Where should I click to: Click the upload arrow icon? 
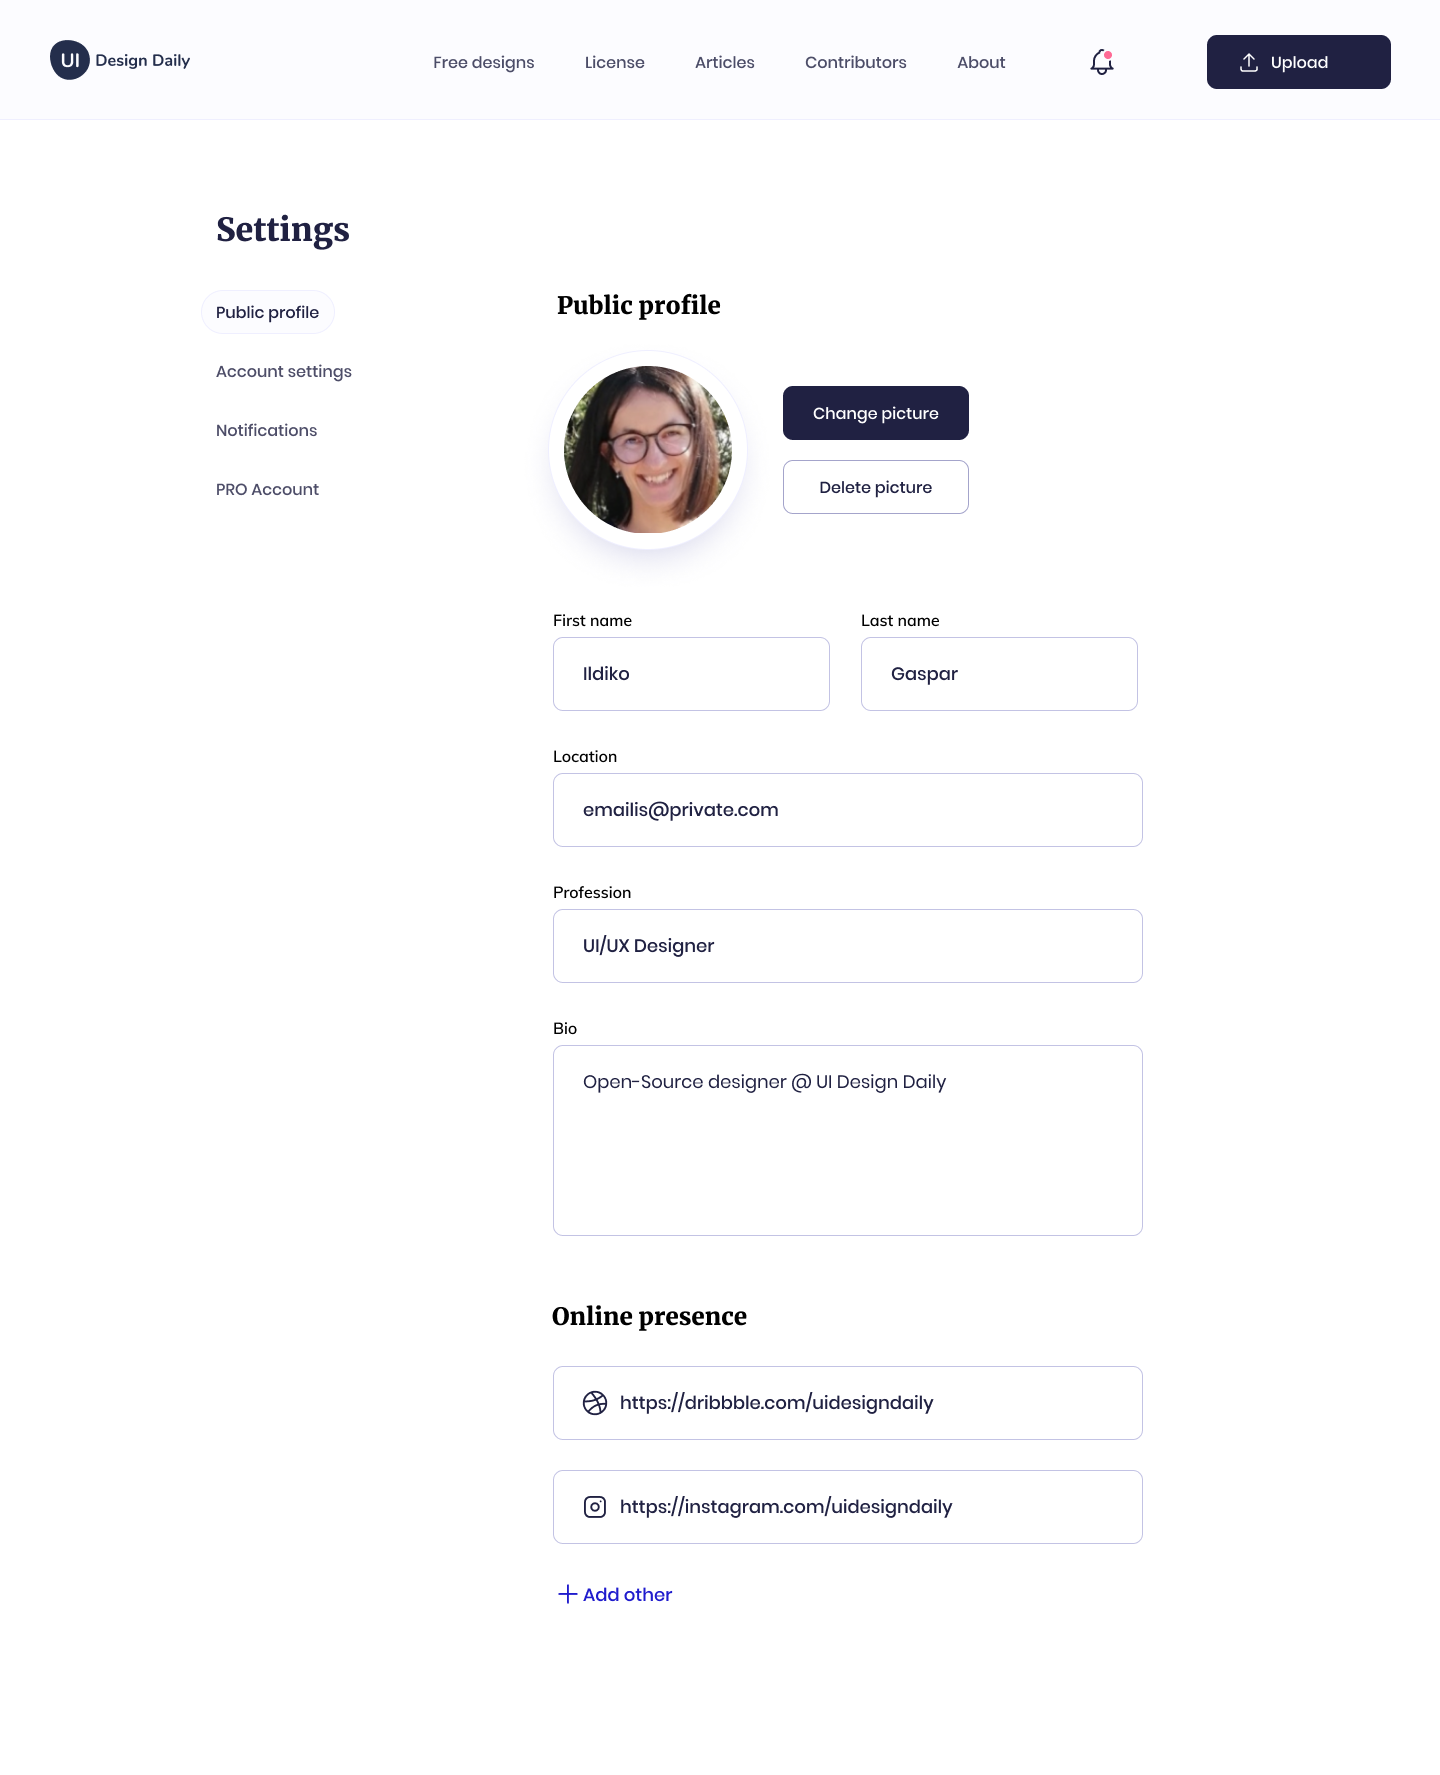point(1248,62)
